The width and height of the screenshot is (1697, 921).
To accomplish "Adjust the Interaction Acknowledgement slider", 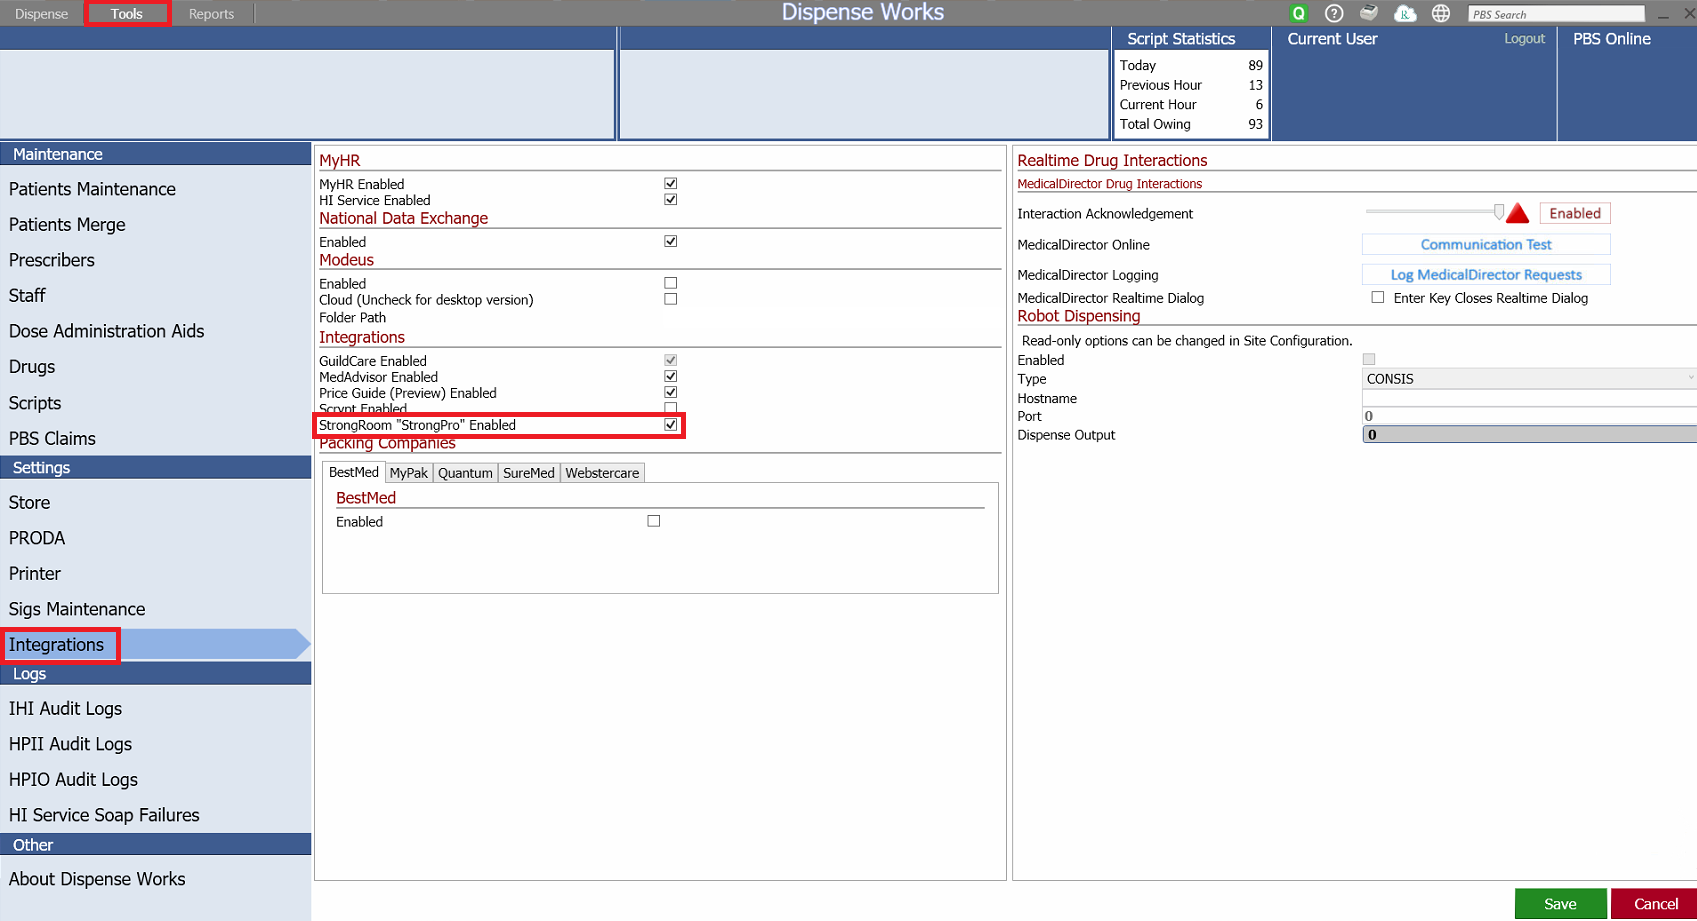I will click(x=1498, y=211).
